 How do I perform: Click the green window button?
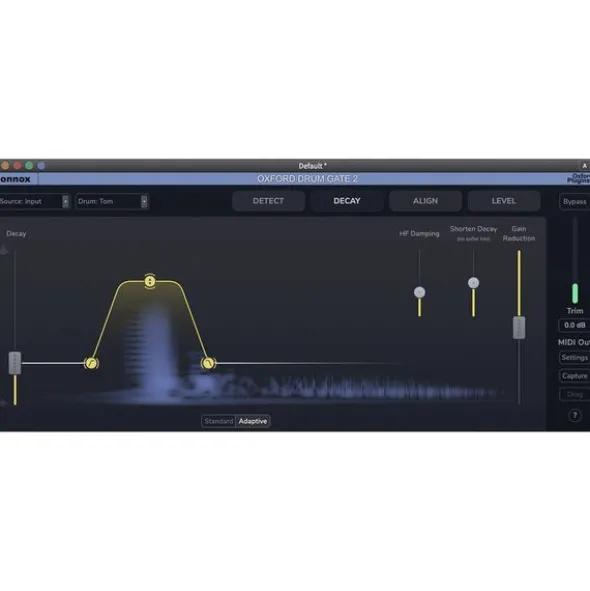pyautogui.click(x=29, y=165)
